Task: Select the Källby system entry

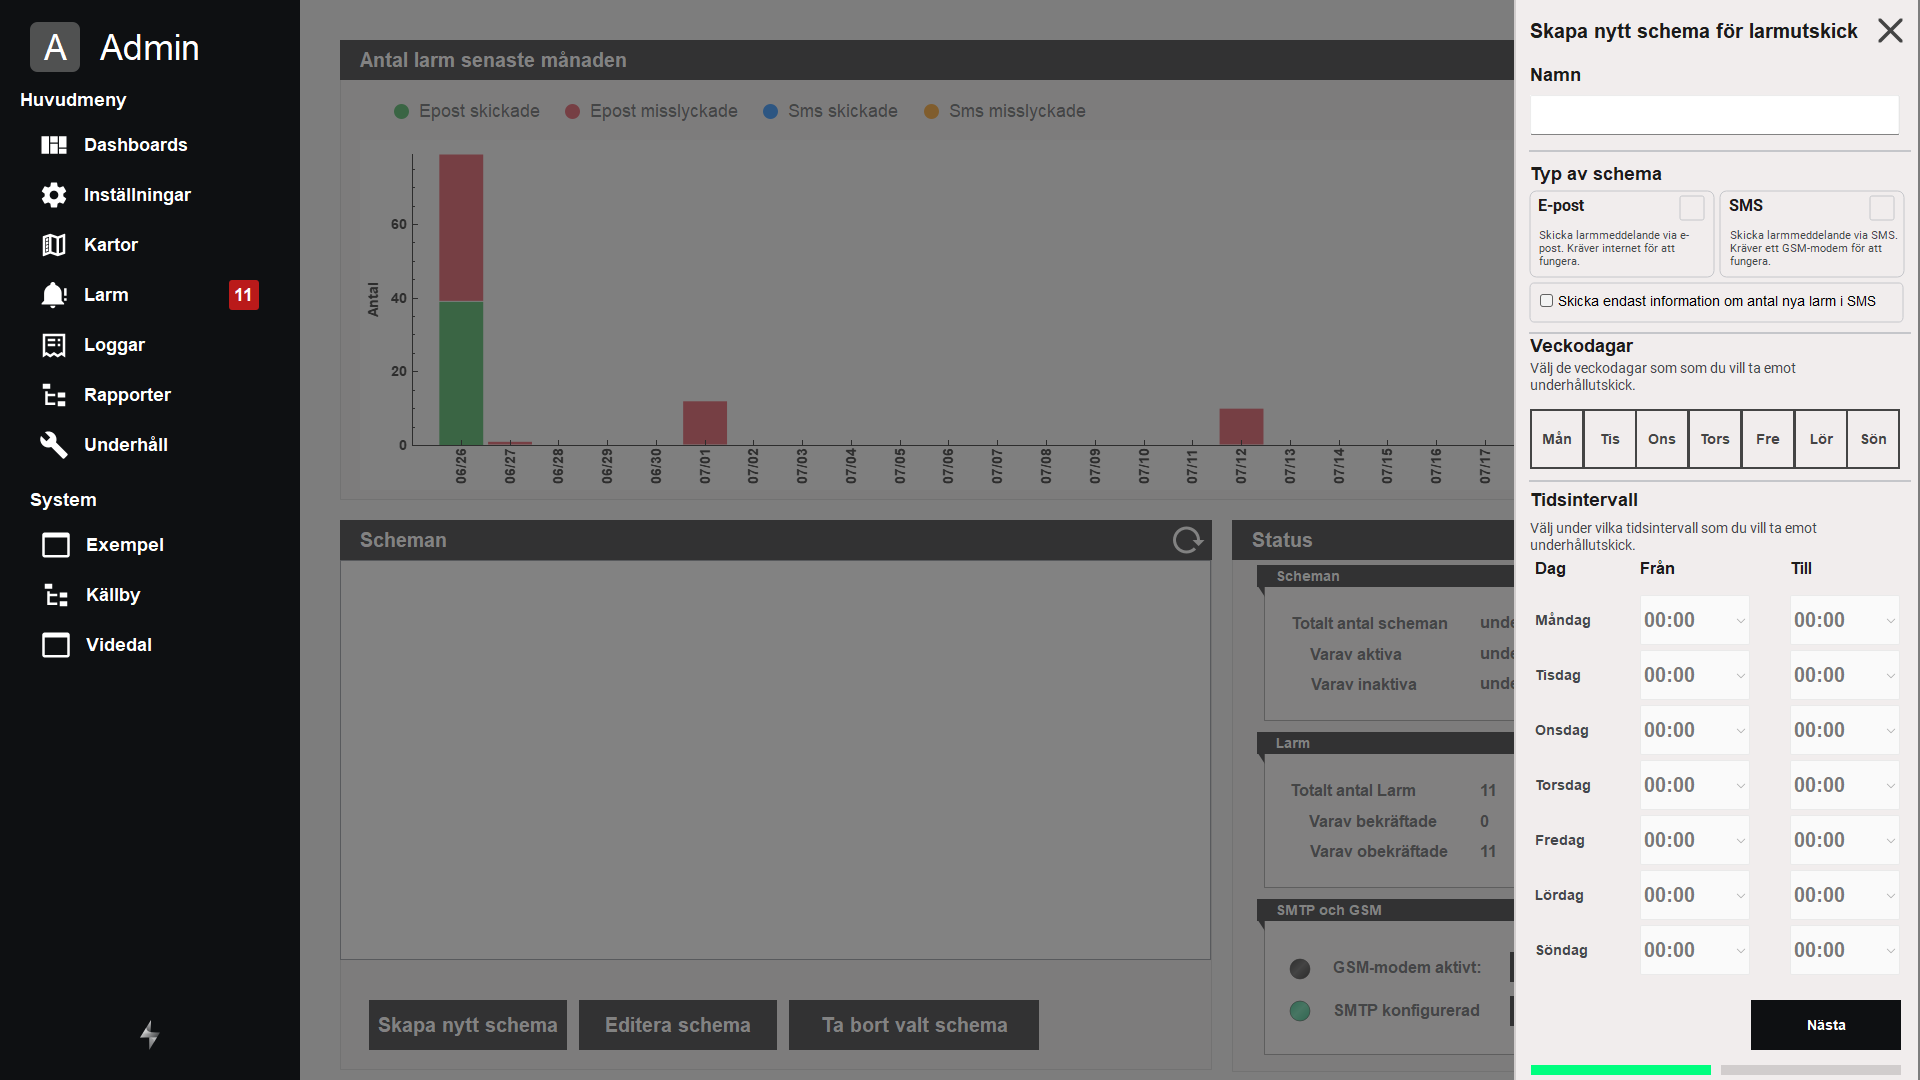Action: click(112, 595)
